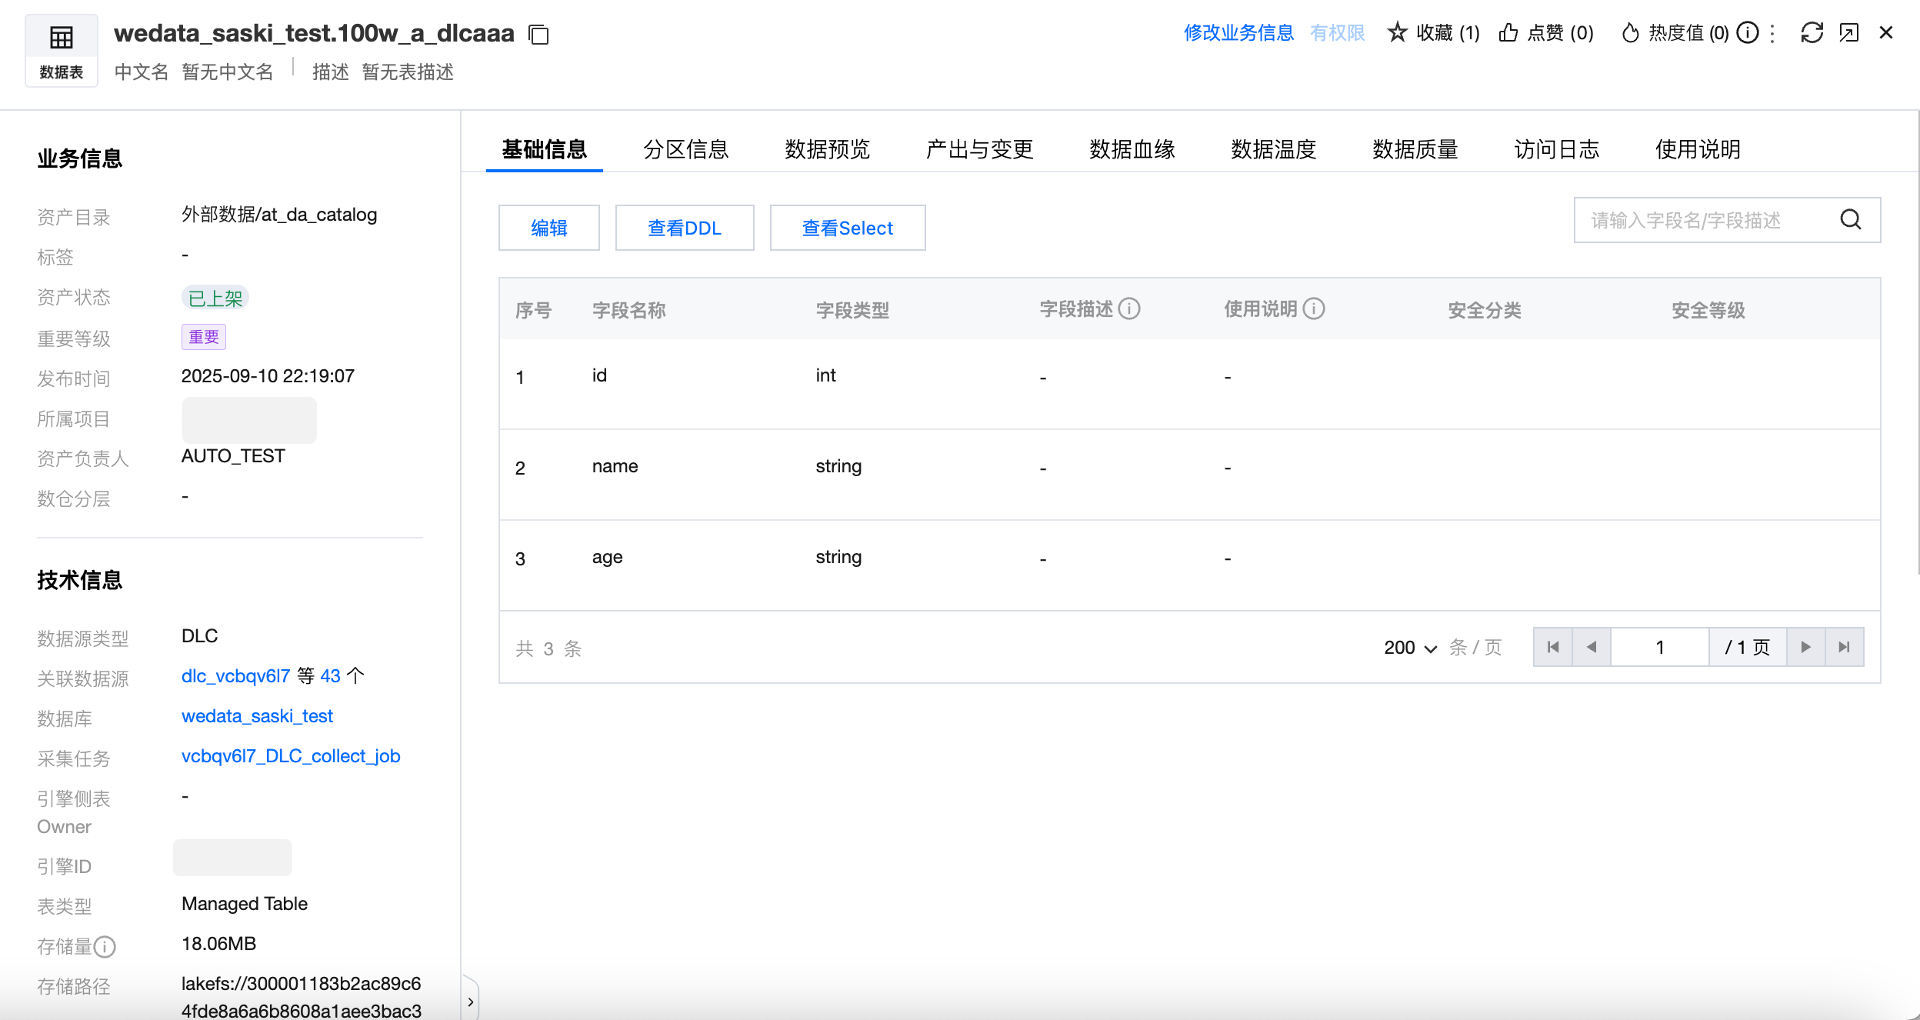Expand the left panel collapse arrow
The width and height of the screenshot is (1920, 1020).
470,1001
